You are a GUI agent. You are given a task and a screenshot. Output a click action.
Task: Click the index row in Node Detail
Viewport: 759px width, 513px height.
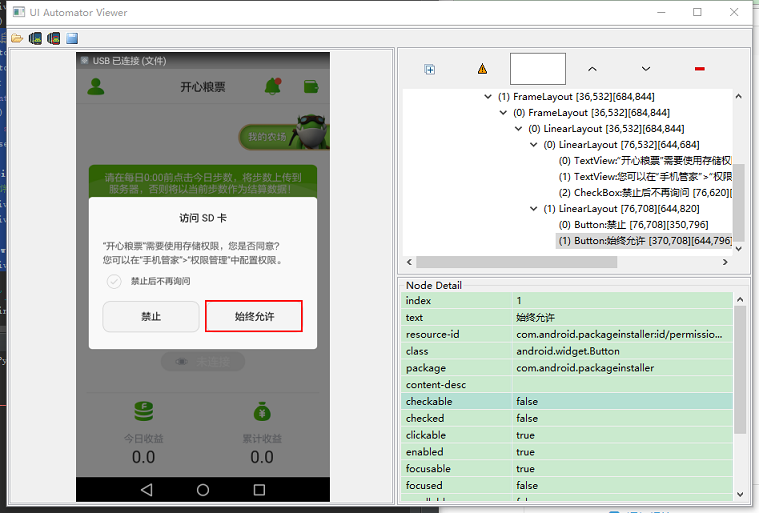(567, 301)
